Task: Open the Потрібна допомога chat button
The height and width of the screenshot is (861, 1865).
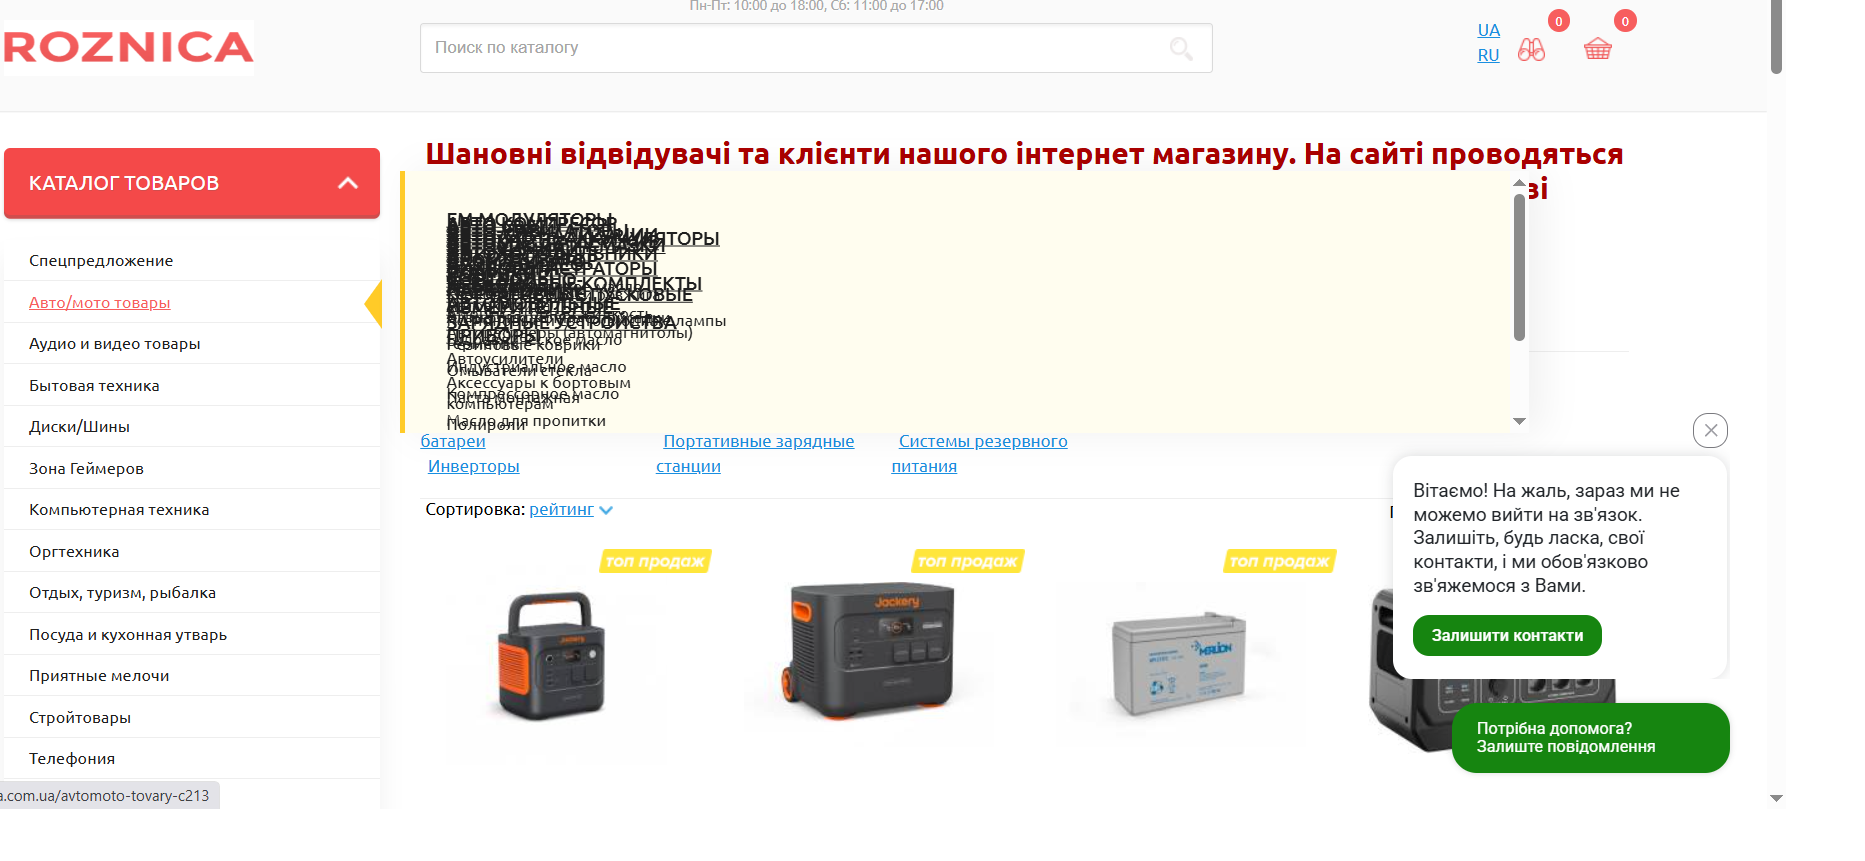Action: (x=1589, y=738)
